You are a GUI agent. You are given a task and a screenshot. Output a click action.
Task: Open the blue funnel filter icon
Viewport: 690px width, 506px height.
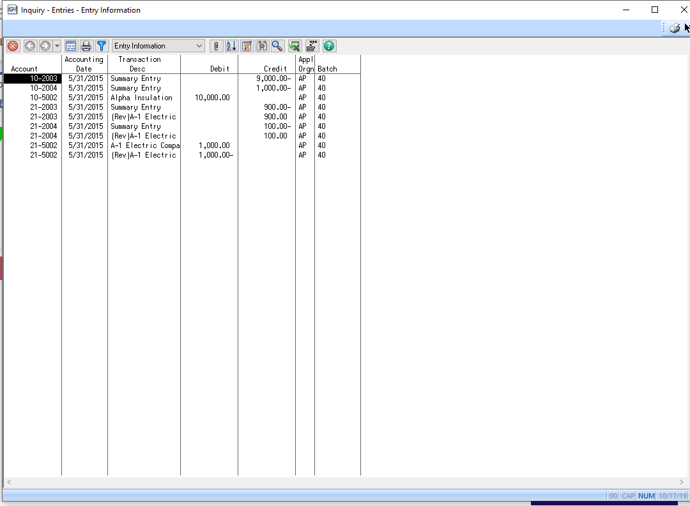coord(102,46)
